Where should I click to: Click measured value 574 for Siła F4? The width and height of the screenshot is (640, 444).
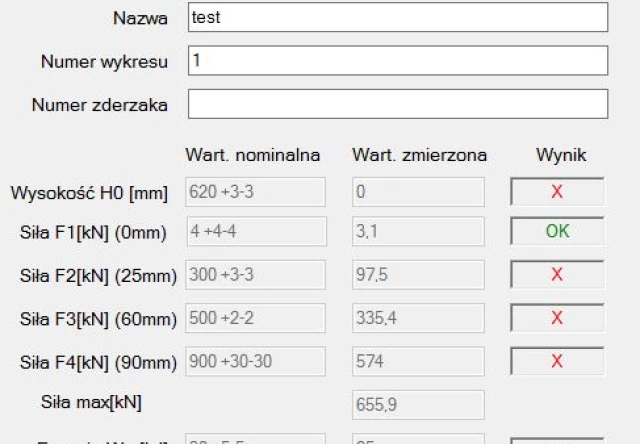click(418, 361)
